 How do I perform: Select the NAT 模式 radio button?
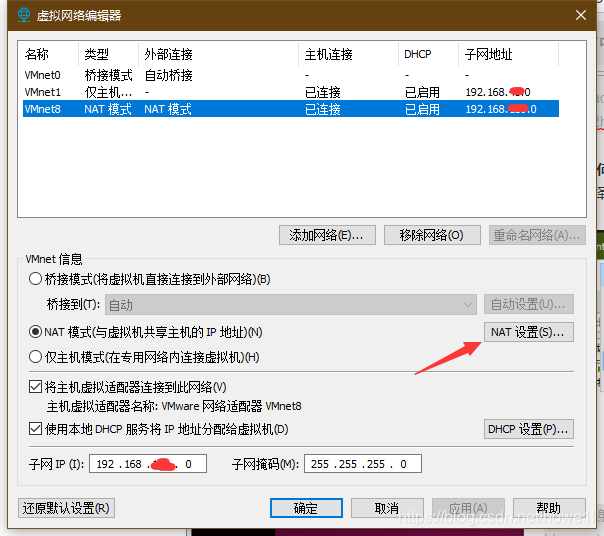(35, 332)
